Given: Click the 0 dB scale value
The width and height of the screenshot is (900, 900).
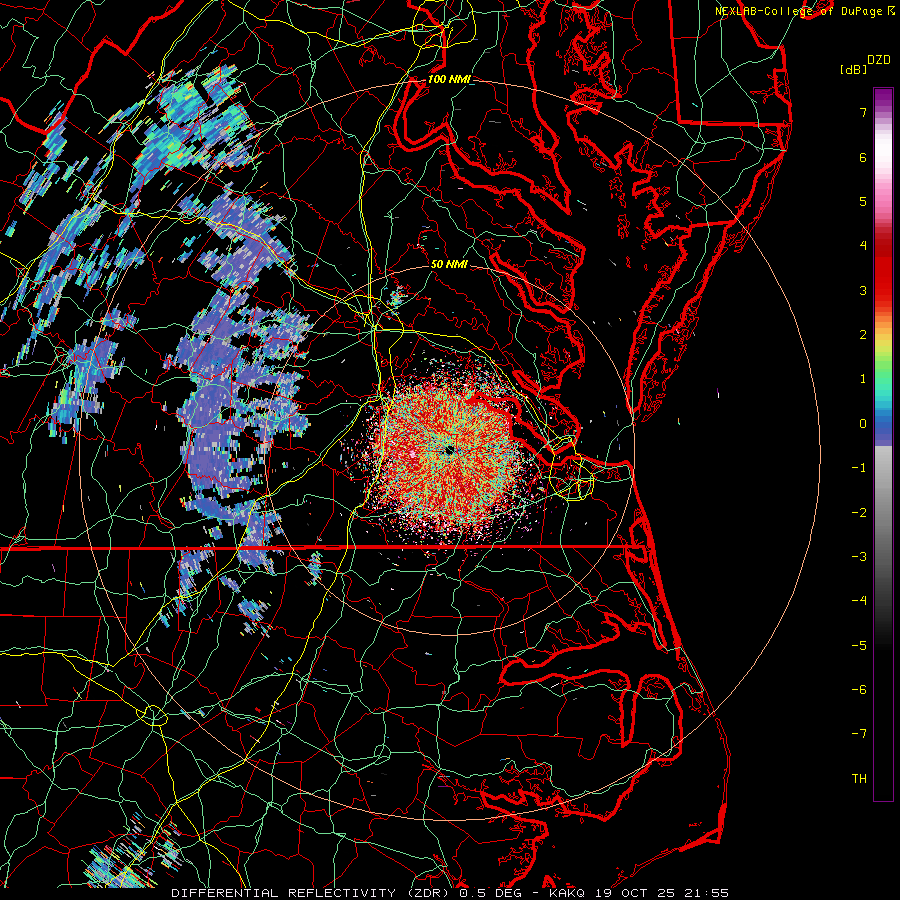Looking at the screenshot, I should (863, 424).
